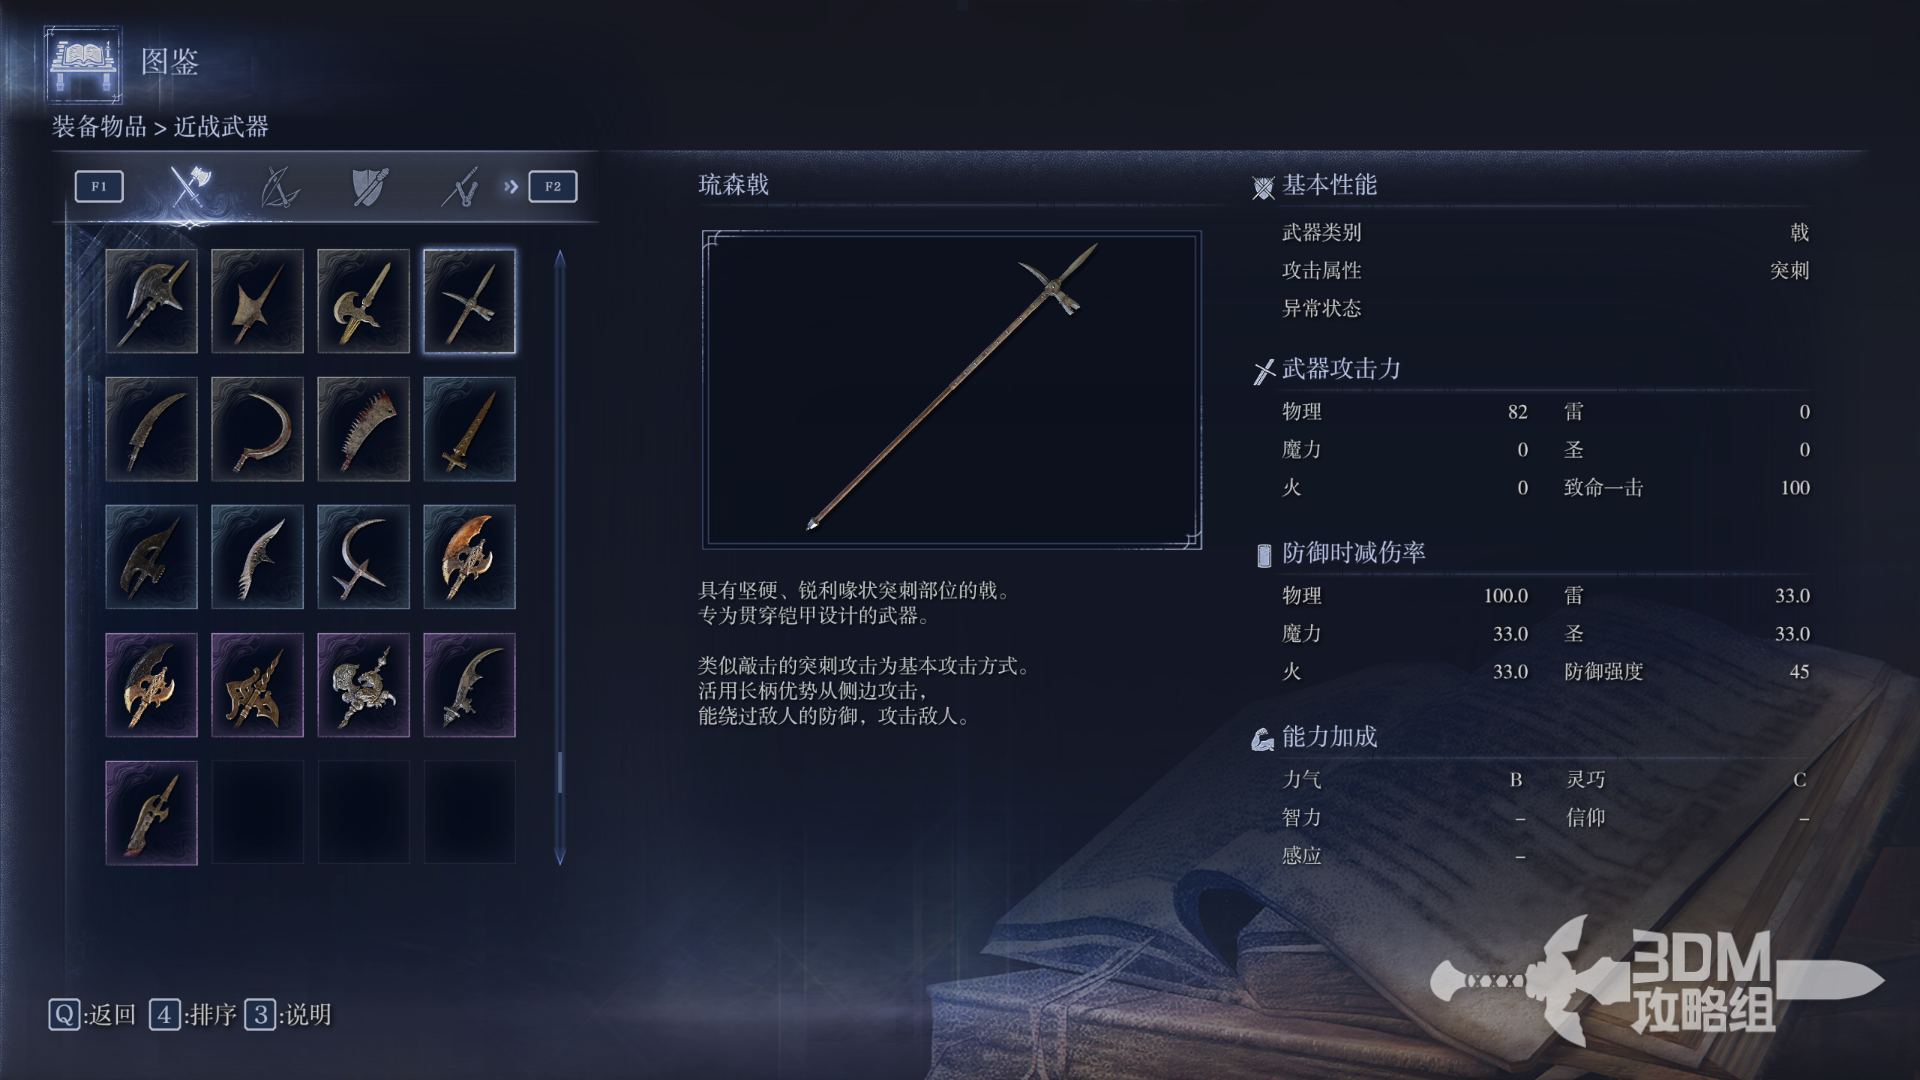Select the orange flame axe icon
This screenshot has width=1920, height=1080.
click(469, 557)
